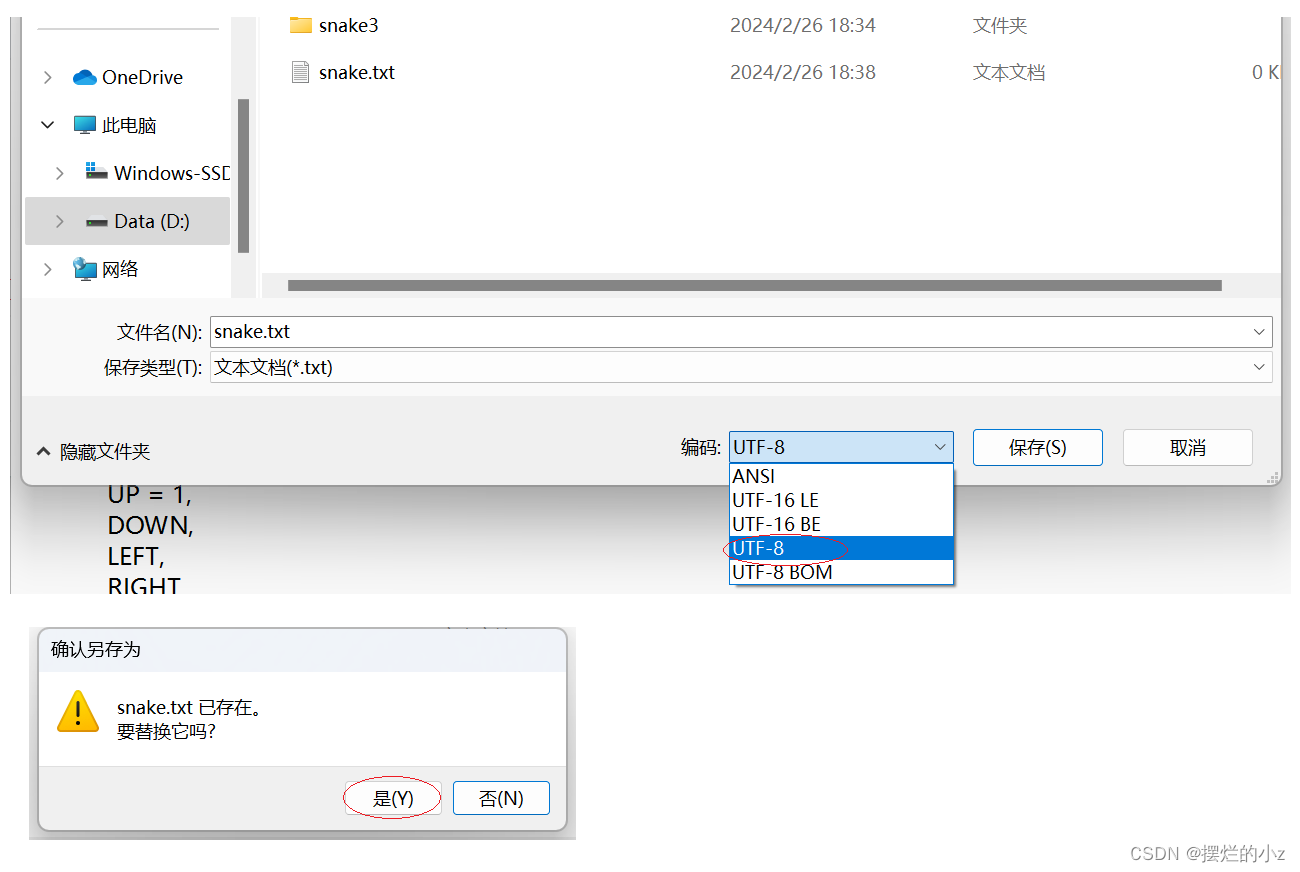
Task: Expand the Data (D:) tree node
Action: [x=60, y=221]
